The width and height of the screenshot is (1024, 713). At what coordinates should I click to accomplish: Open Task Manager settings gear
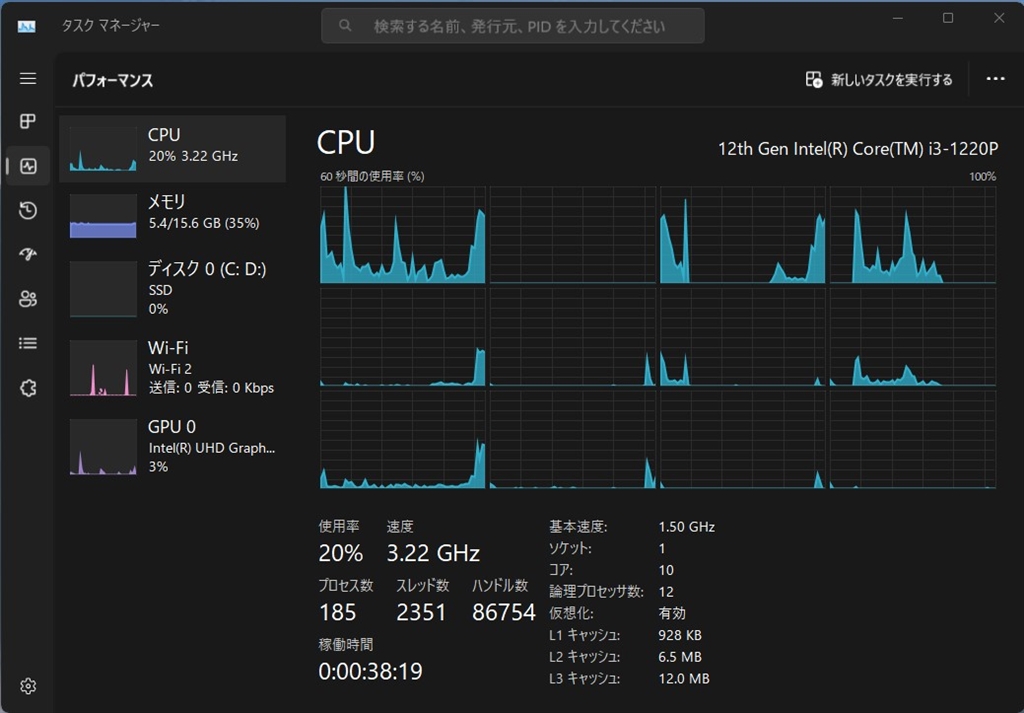28,686
